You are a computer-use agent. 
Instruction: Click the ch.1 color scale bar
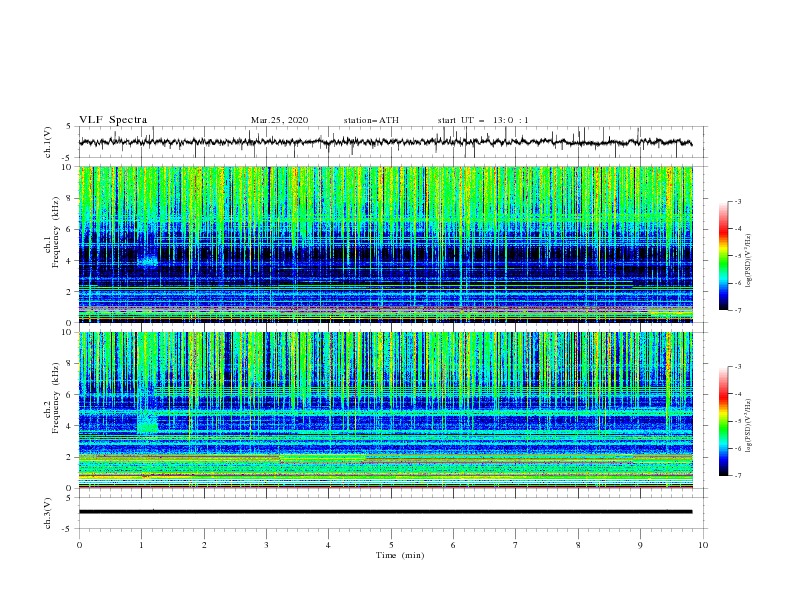[723, 256]
